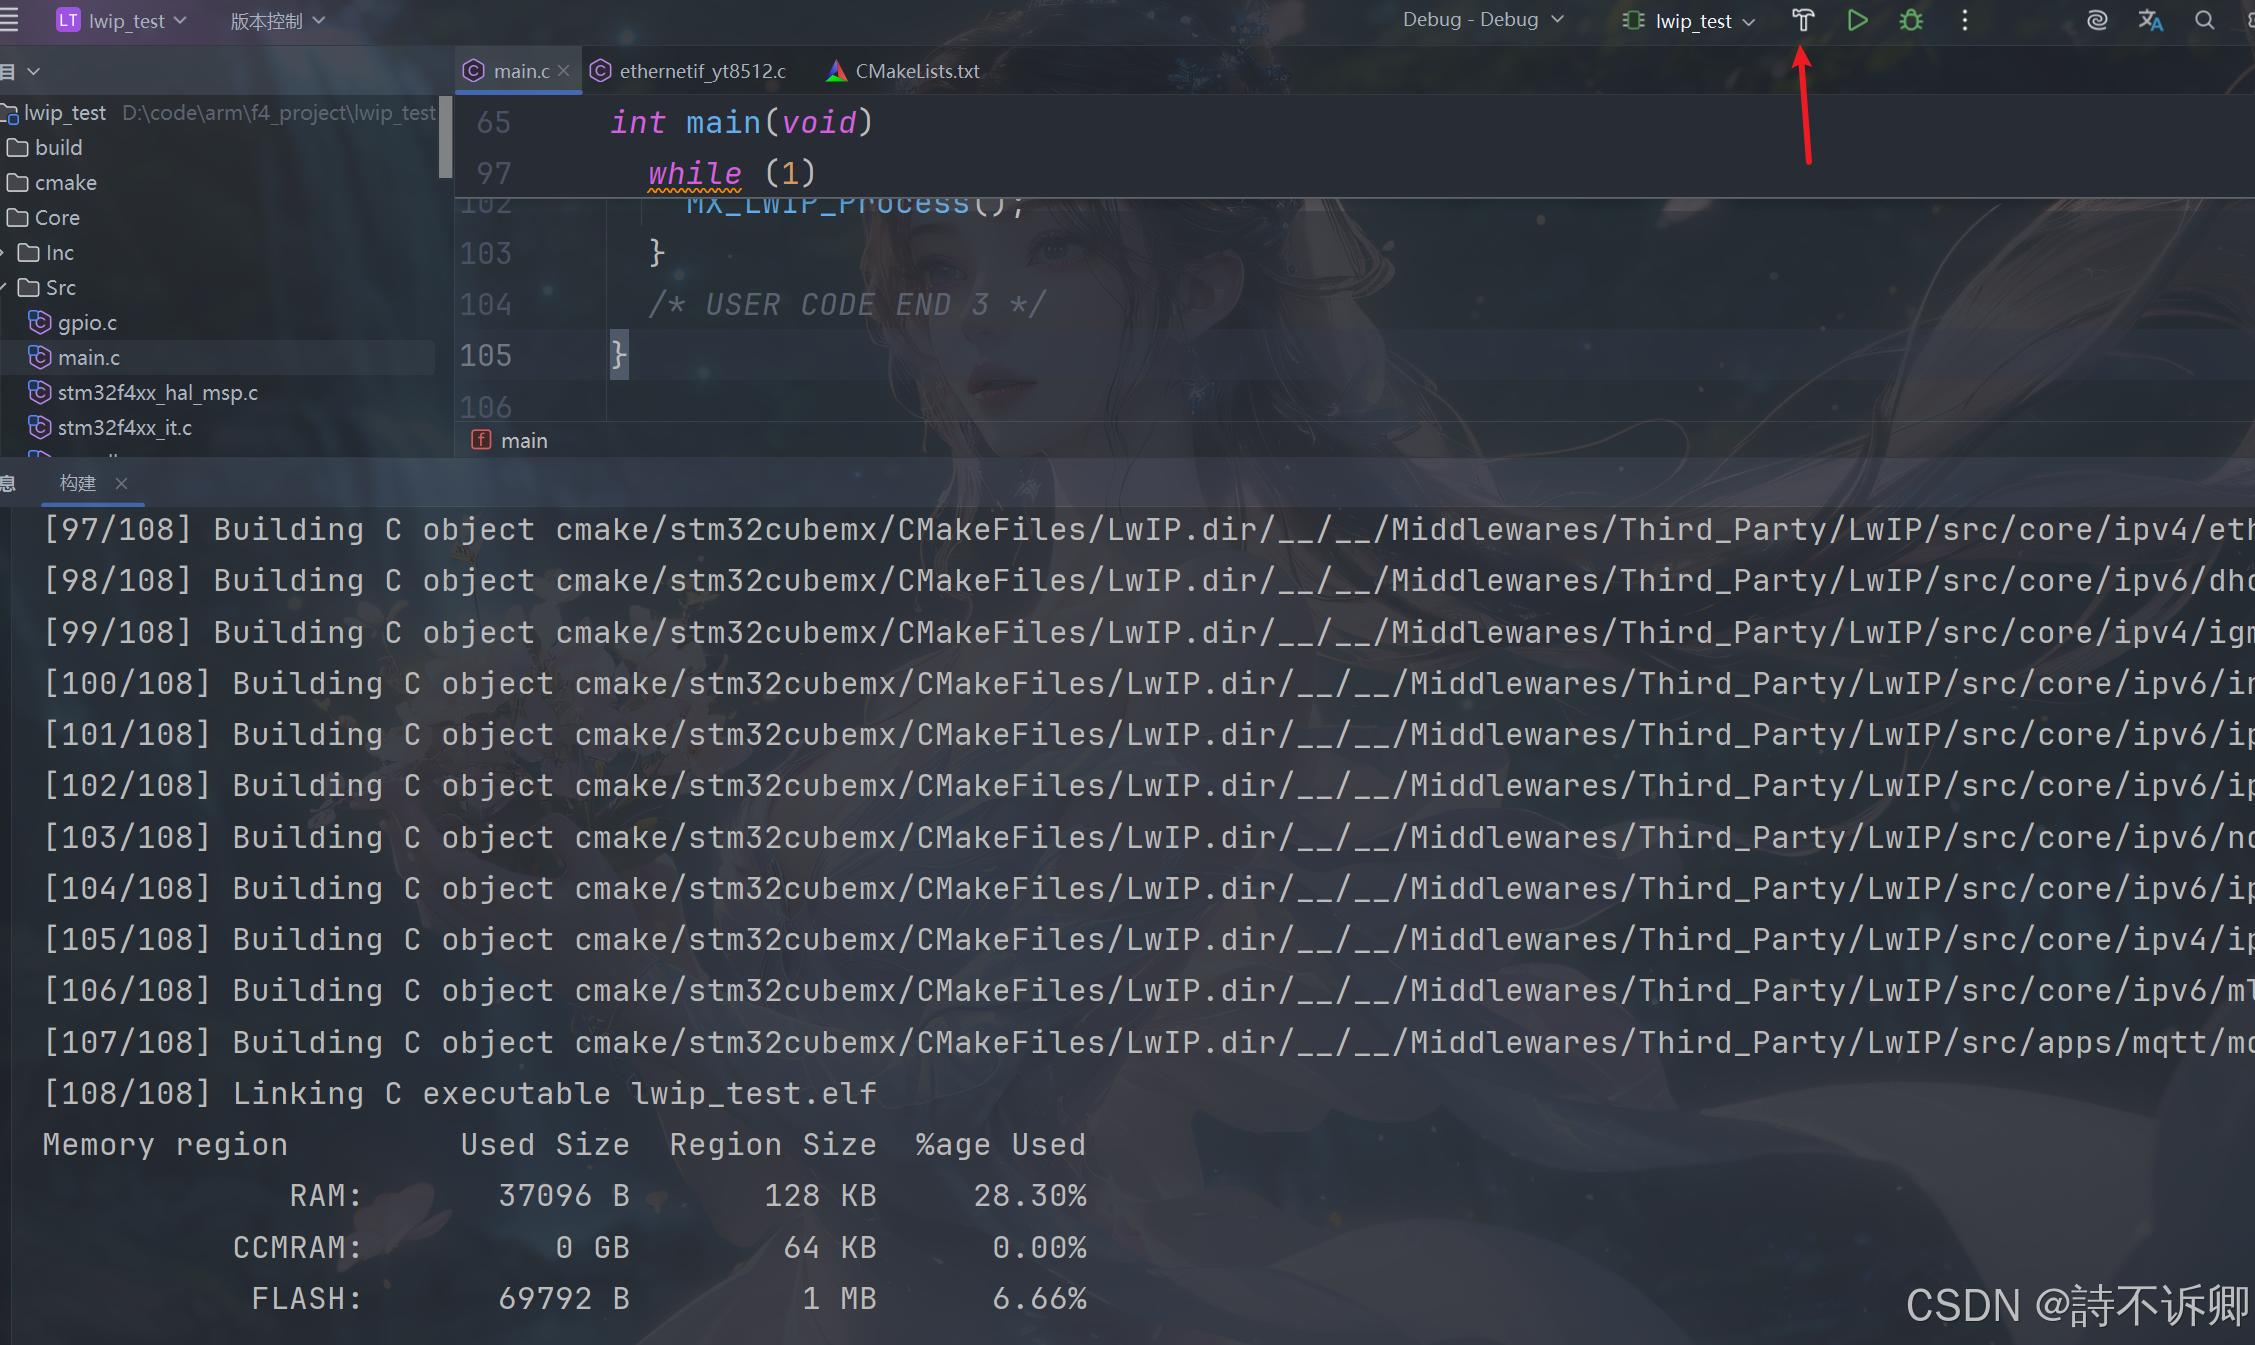
Task: Open the main hamburger menu
Action: (x=10, y=20)
